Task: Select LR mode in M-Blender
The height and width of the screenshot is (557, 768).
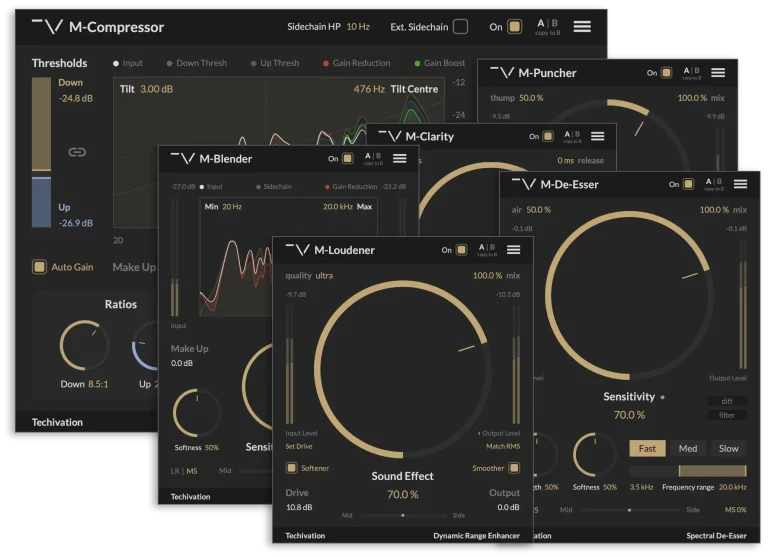Action: click(175, 471)
